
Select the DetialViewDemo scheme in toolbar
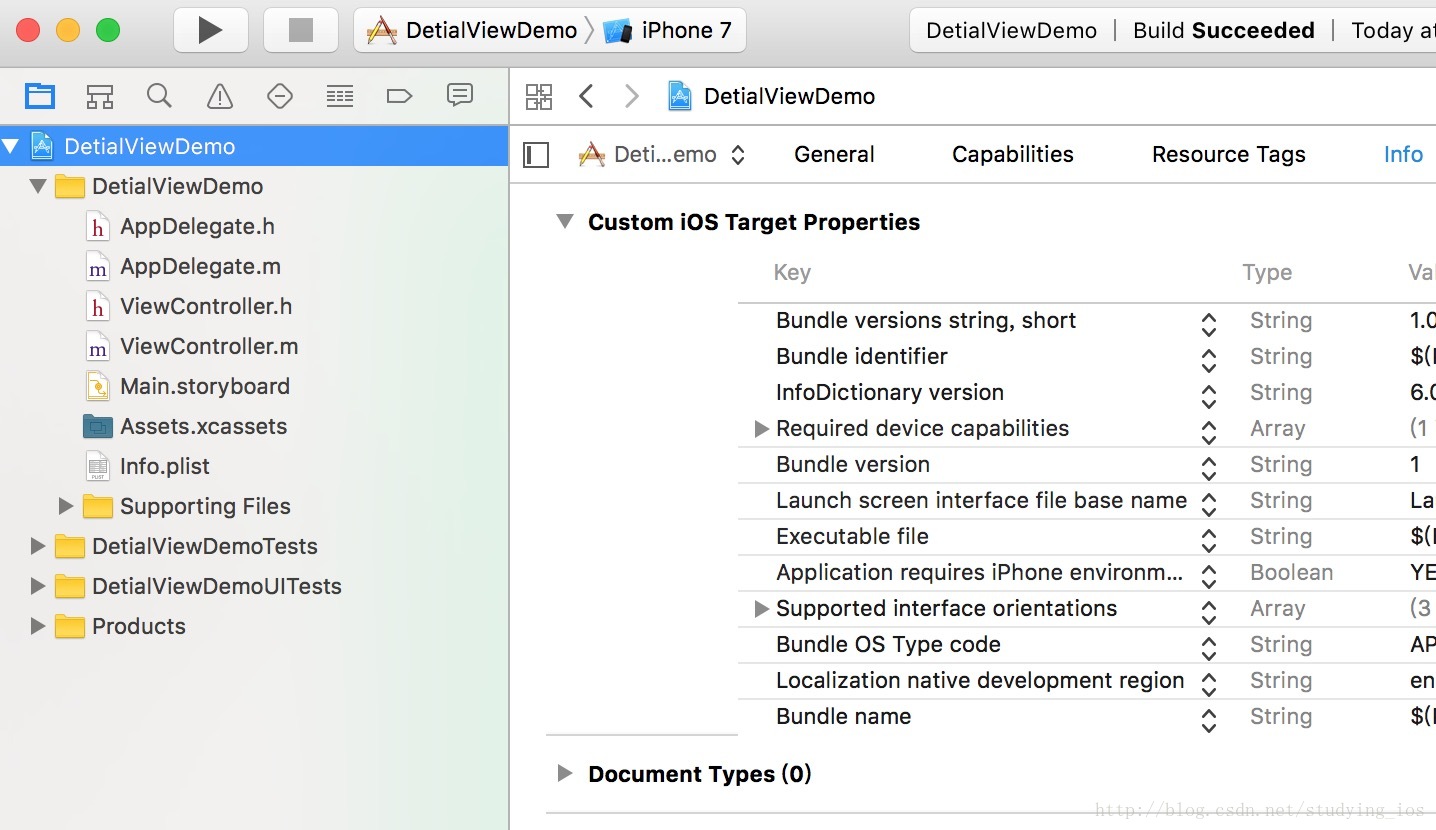coord(472,31)
